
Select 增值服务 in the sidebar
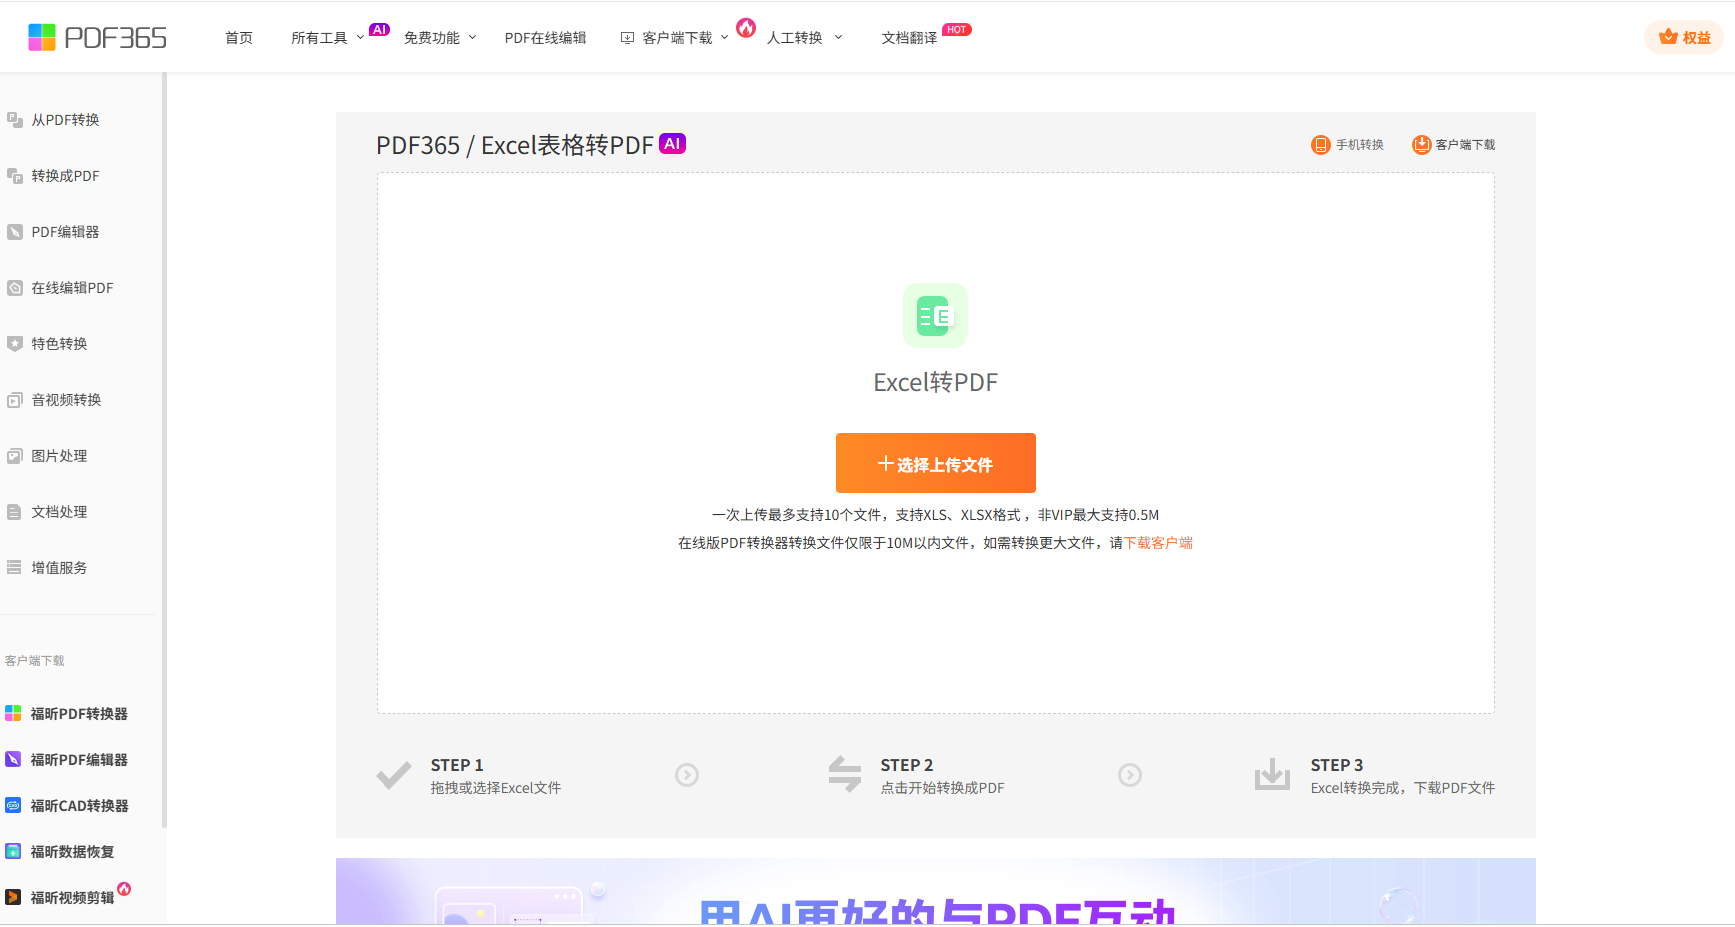click(x=59, y=568)
